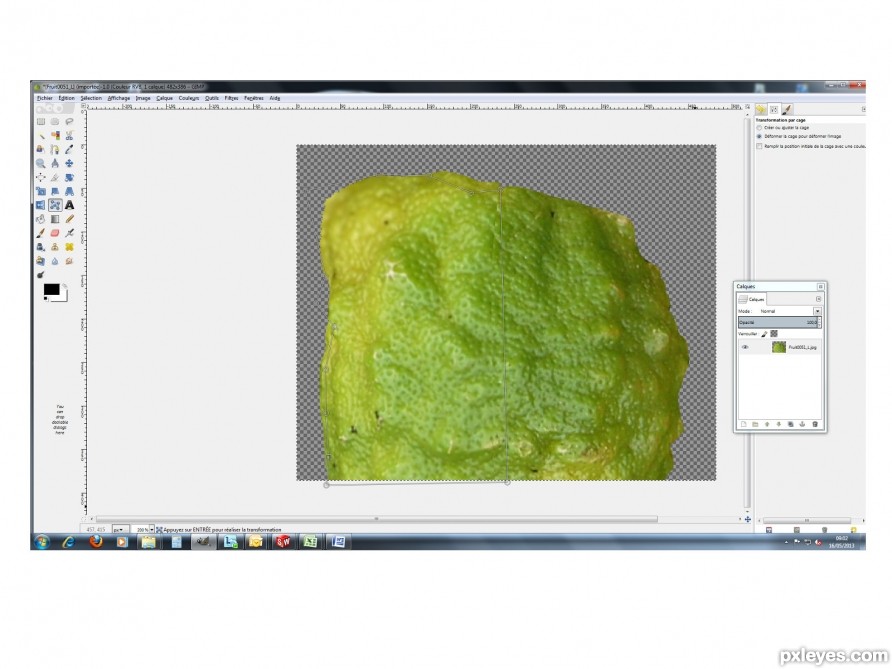Select the Select by Color tool

[55, 135]
